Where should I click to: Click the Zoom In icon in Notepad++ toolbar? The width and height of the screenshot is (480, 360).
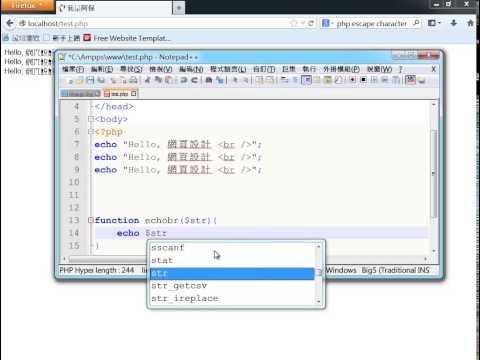point(235,80)
